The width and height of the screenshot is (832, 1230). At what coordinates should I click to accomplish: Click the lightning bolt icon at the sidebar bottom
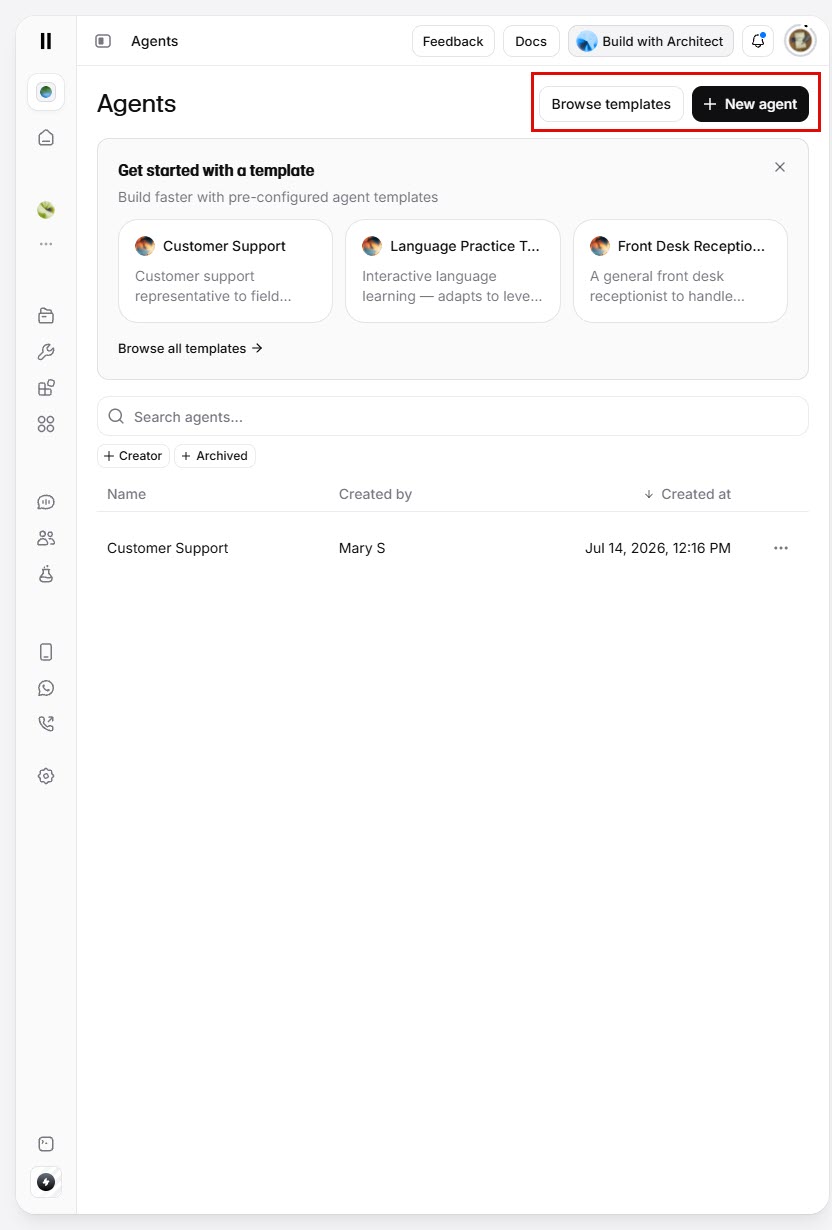(46, 1182)
